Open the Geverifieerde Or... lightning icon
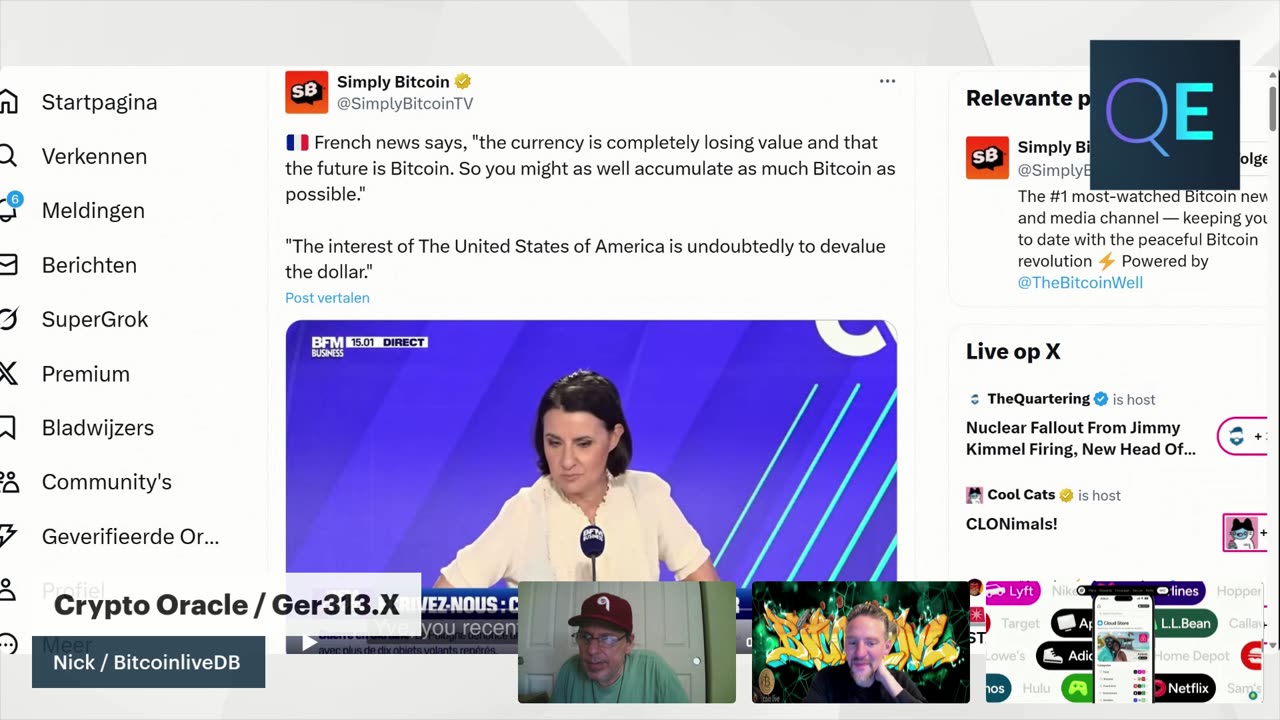Viewport: 1280px width, 720px height. click(x=8, y=536)
